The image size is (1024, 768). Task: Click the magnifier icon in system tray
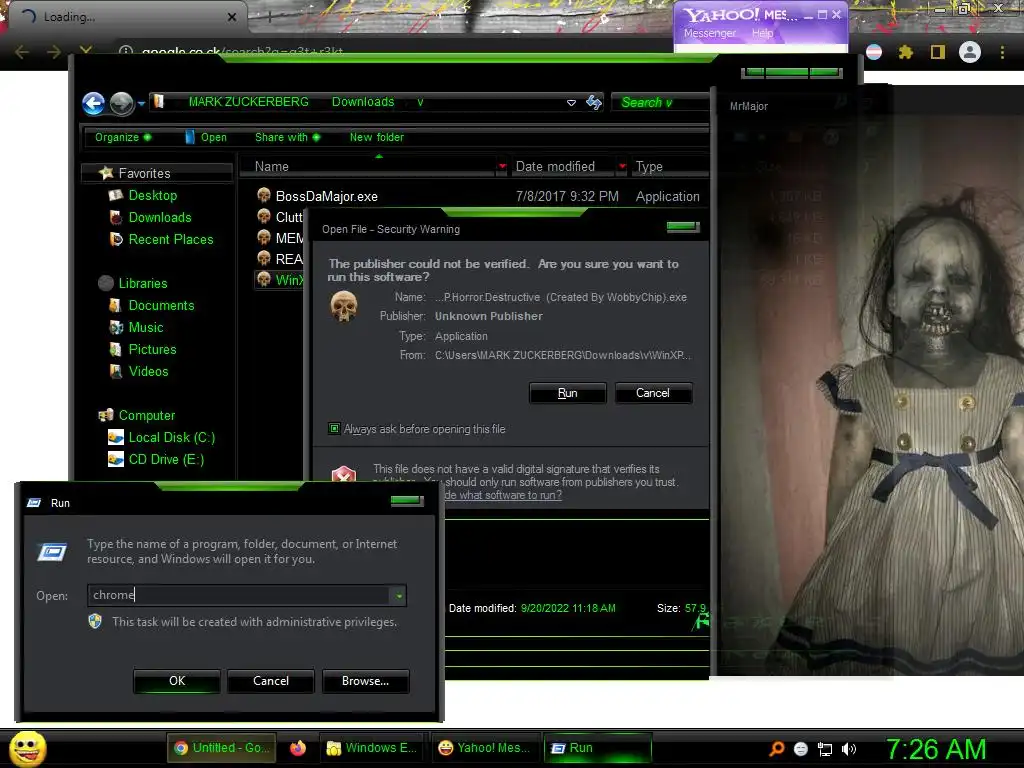(x=776, y=749)
